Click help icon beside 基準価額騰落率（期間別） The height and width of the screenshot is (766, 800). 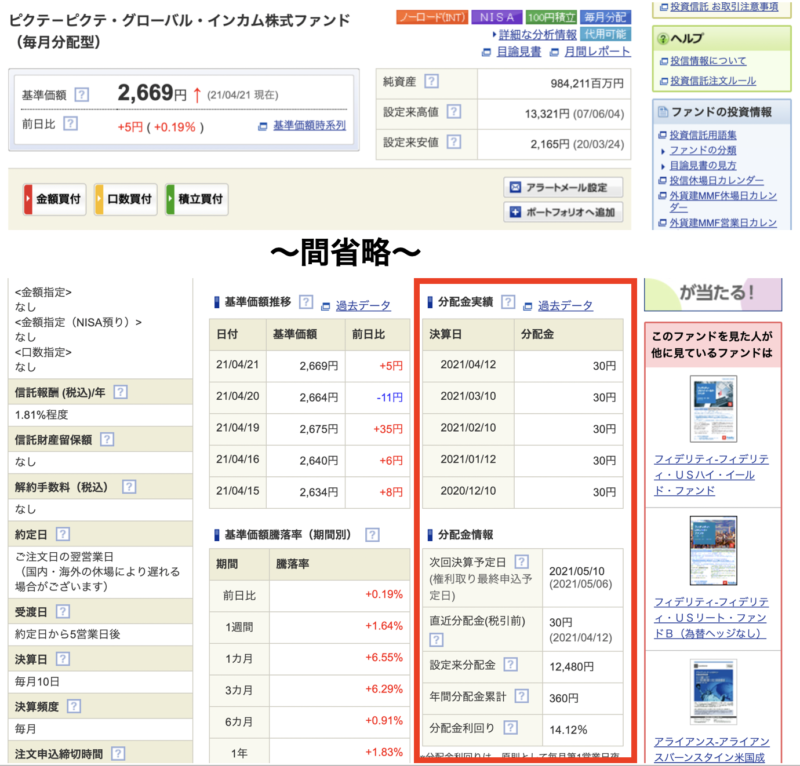click(372, 534)
